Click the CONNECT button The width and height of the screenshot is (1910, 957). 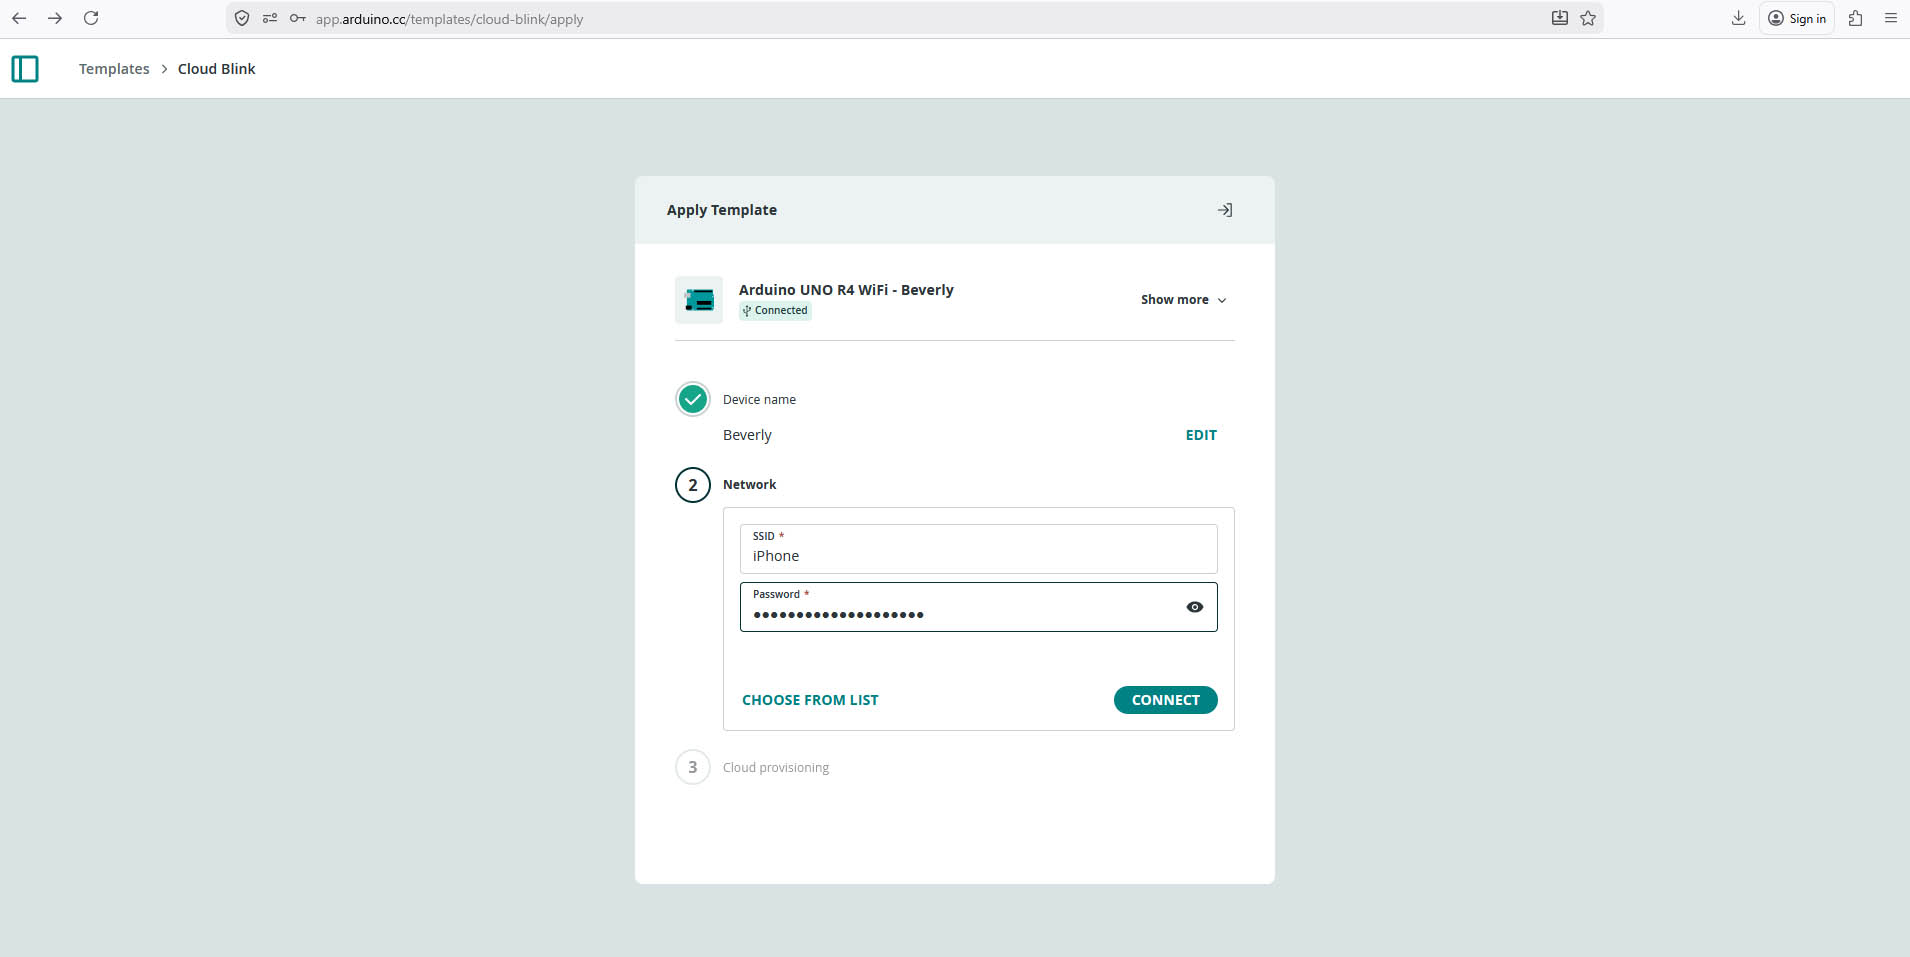pos(1165,700)
